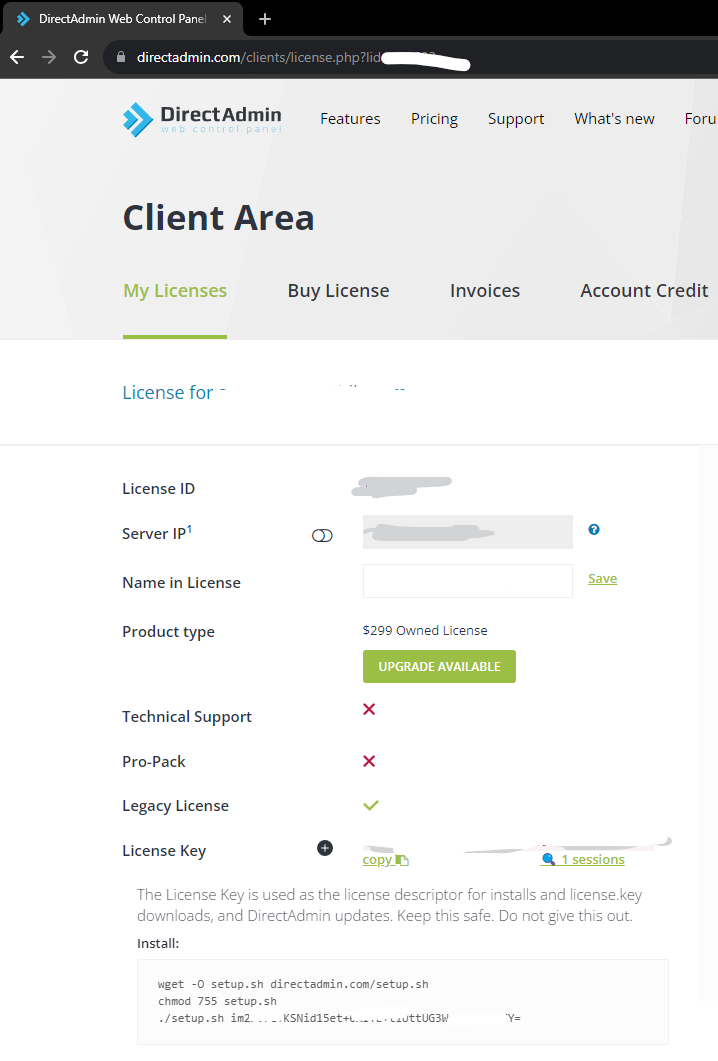Click the Technical Support red X

(x=369, y=709)
